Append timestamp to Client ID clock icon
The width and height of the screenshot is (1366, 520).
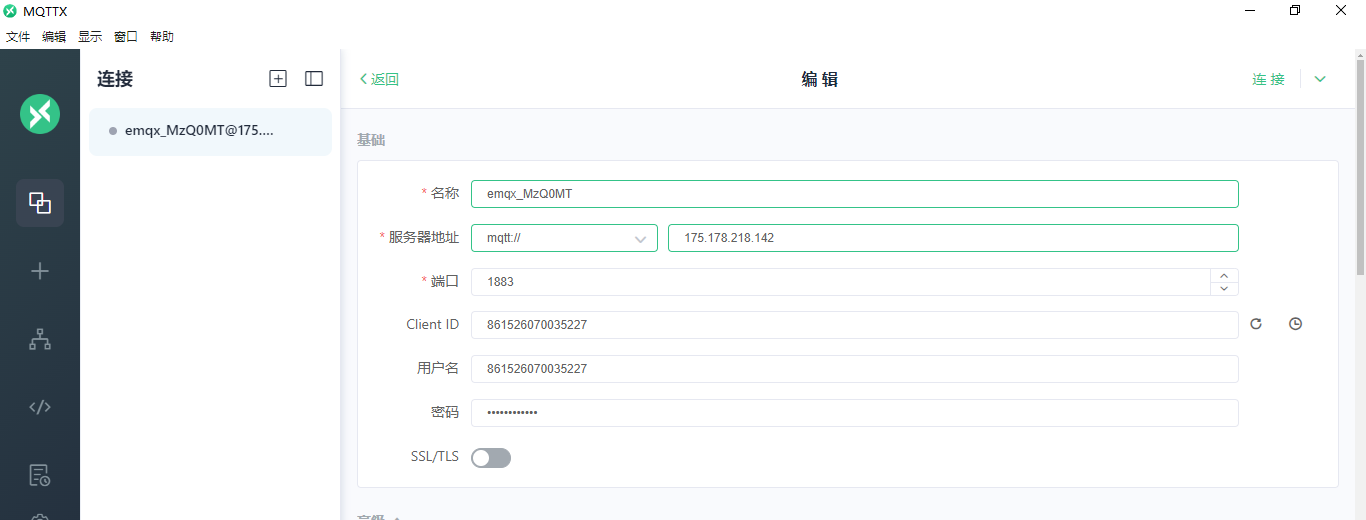point(1295,324)
